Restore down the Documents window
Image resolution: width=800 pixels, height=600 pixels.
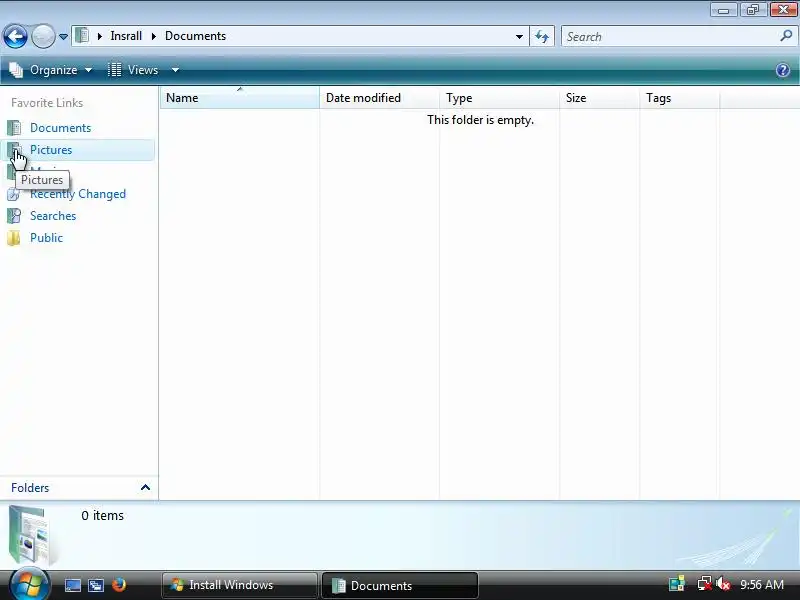(753, 10)
